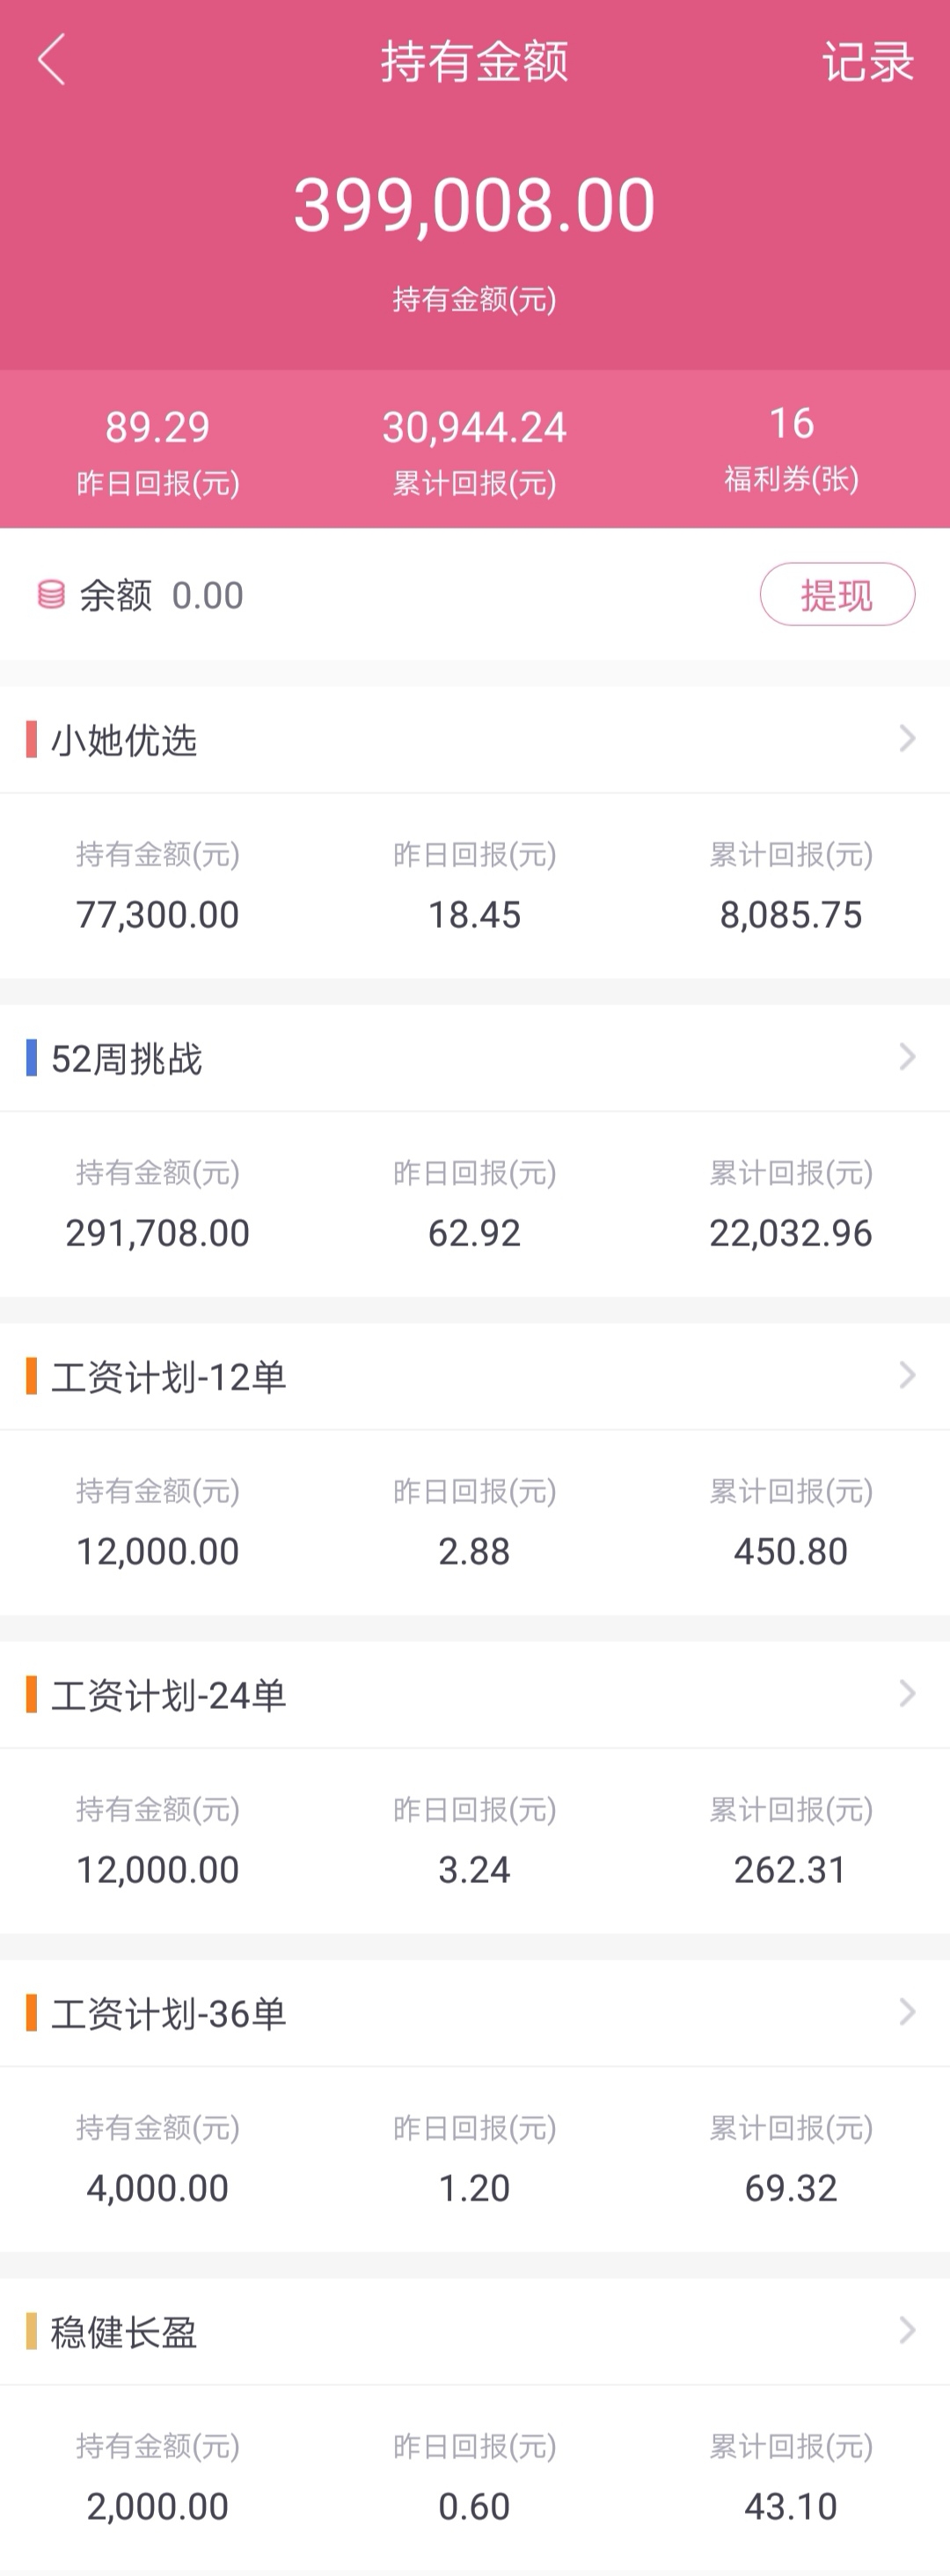Tap the back arrow icon
This screenshot has width=950, height=2576.
[51, 60]
